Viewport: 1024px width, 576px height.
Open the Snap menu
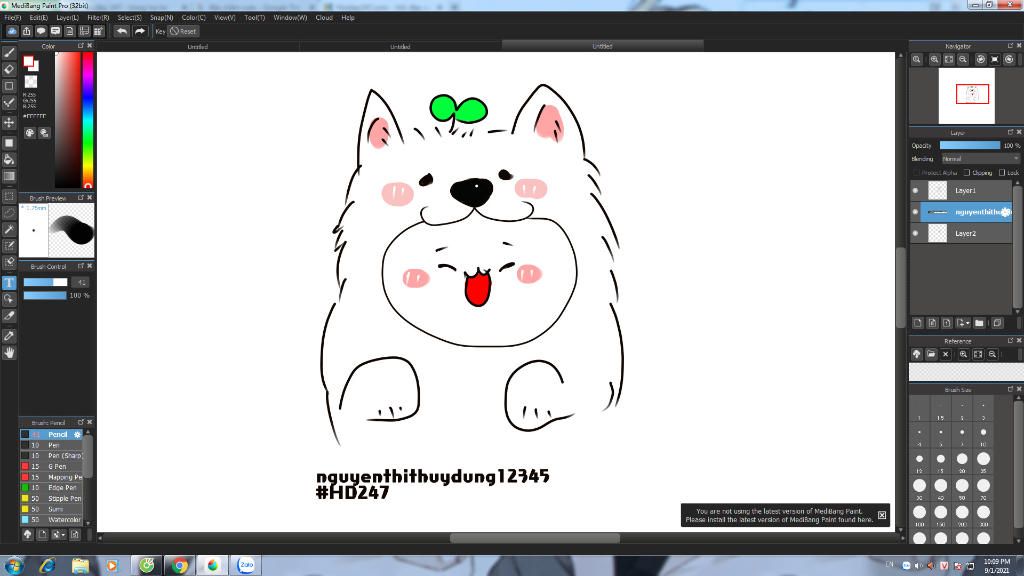pos(161,18)
